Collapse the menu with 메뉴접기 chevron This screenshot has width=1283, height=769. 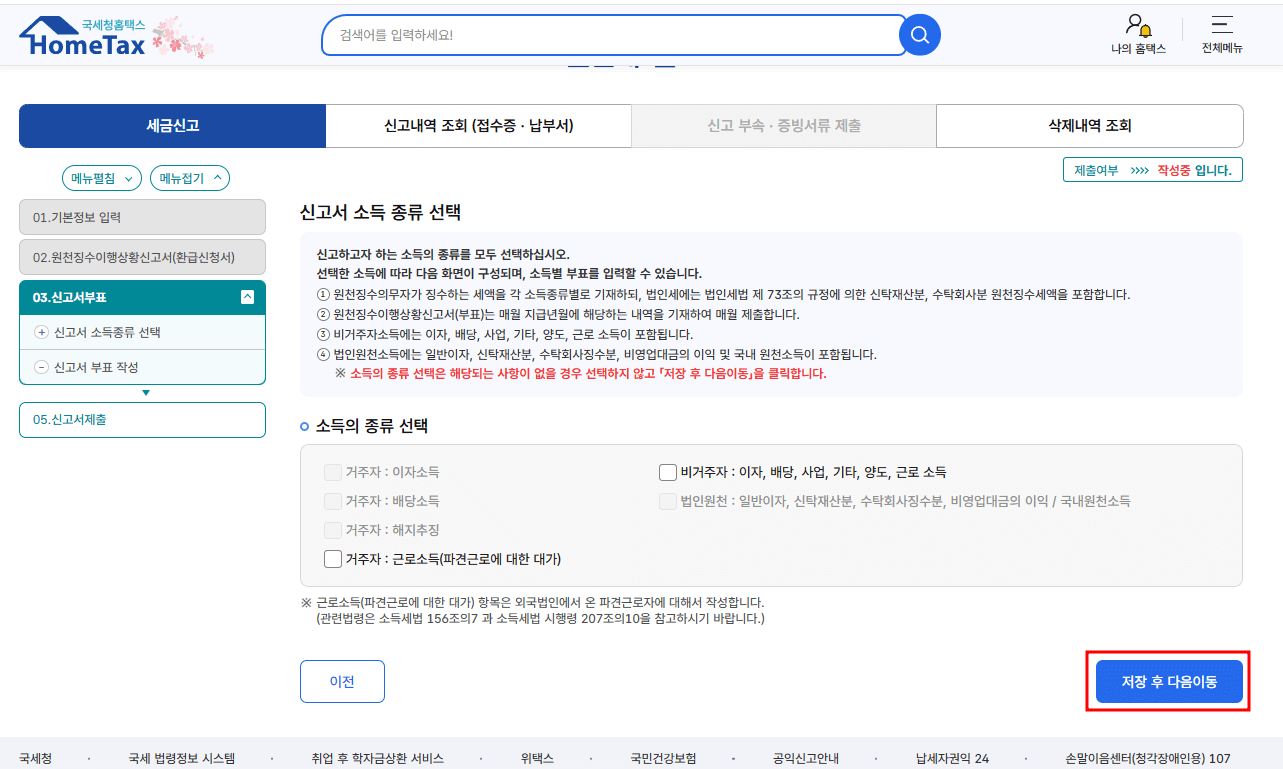(189, 177)
